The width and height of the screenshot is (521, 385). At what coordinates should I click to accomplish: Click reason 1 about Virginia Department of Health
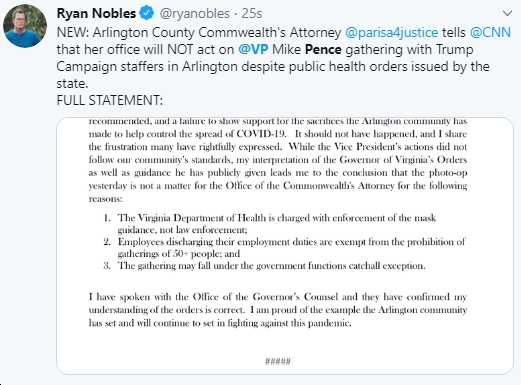pos(270,224)
